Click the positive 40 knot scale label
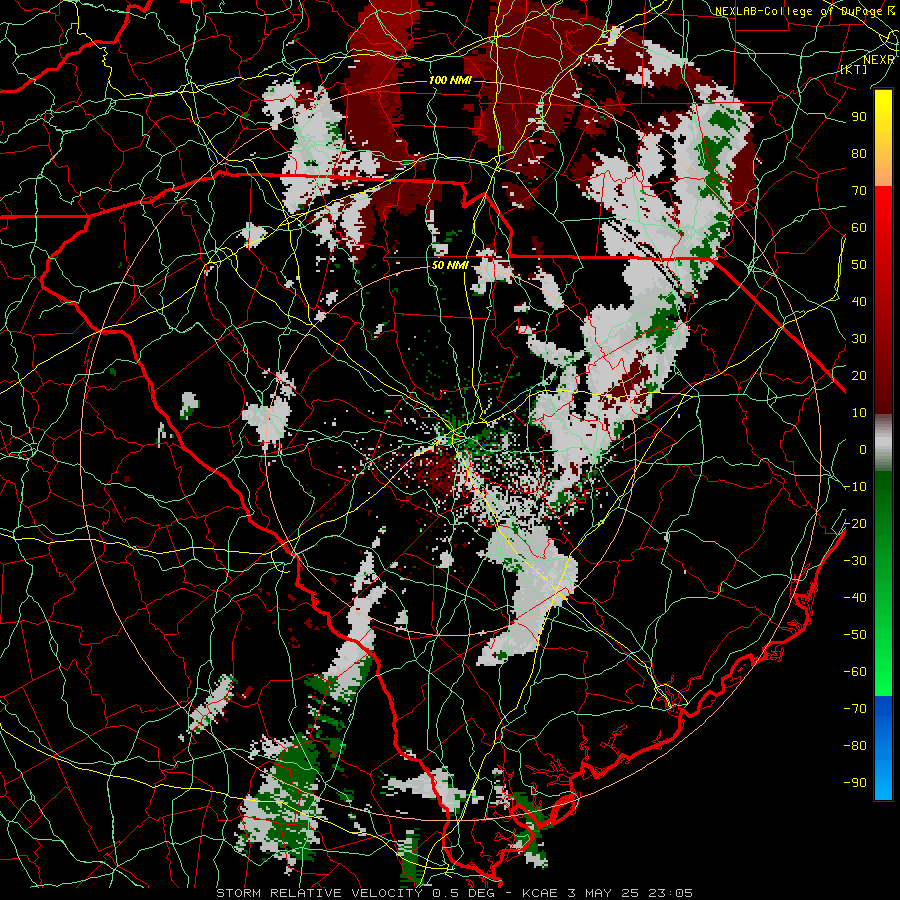900x900 pixels. [x=859, y=302]
